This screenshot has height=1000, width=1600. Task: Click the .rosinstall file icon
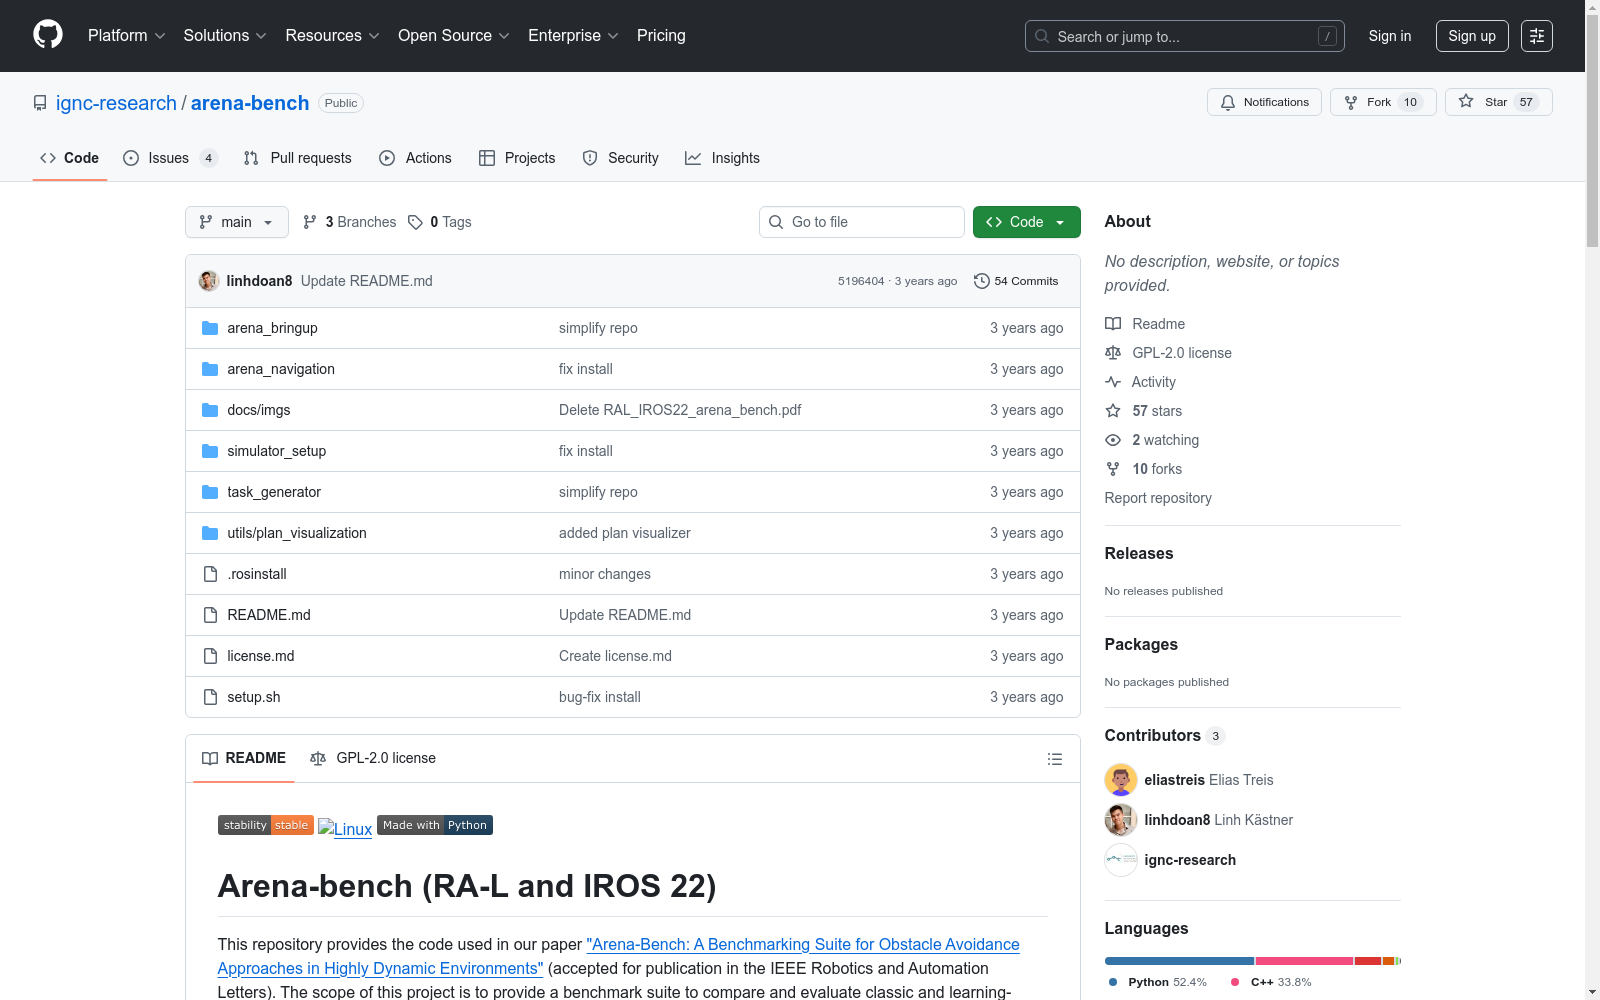click(x=210, y=574)
